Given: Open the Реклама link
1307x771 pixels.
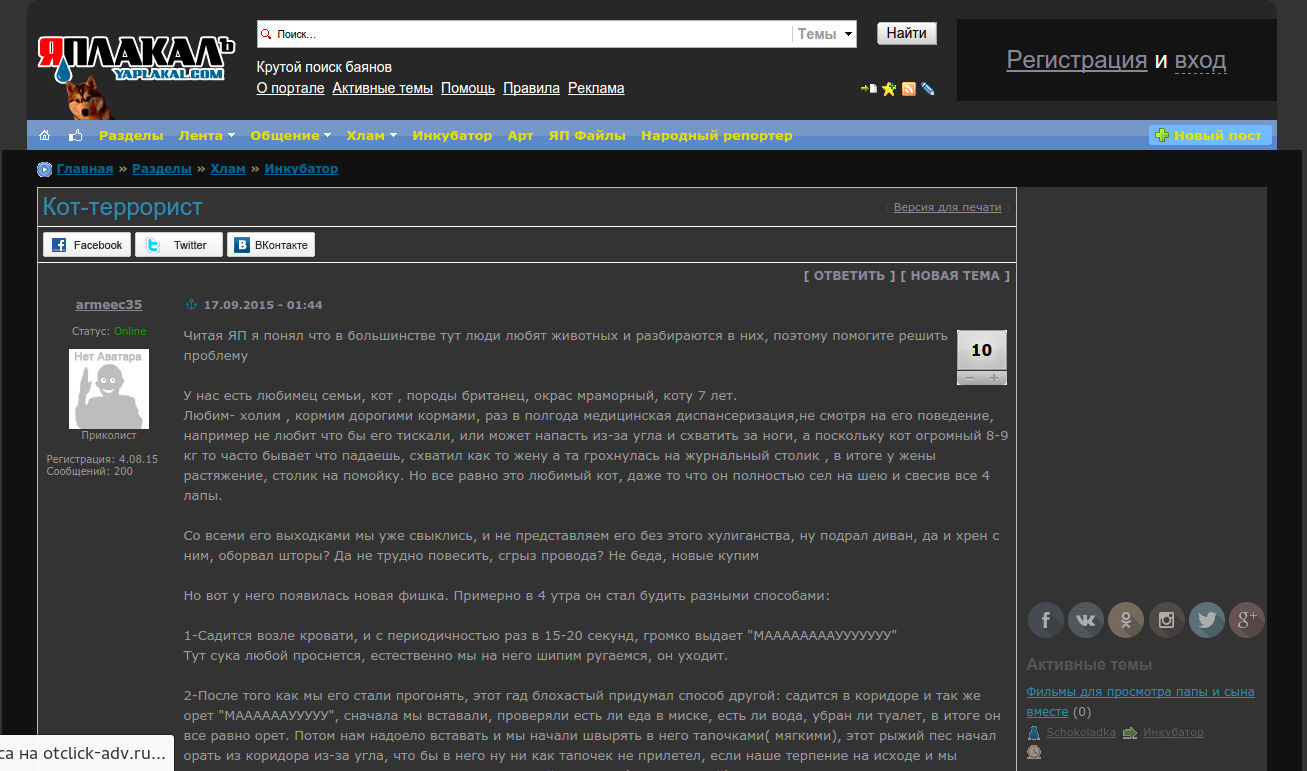Looking at the screenshot, I should (596, 88).
